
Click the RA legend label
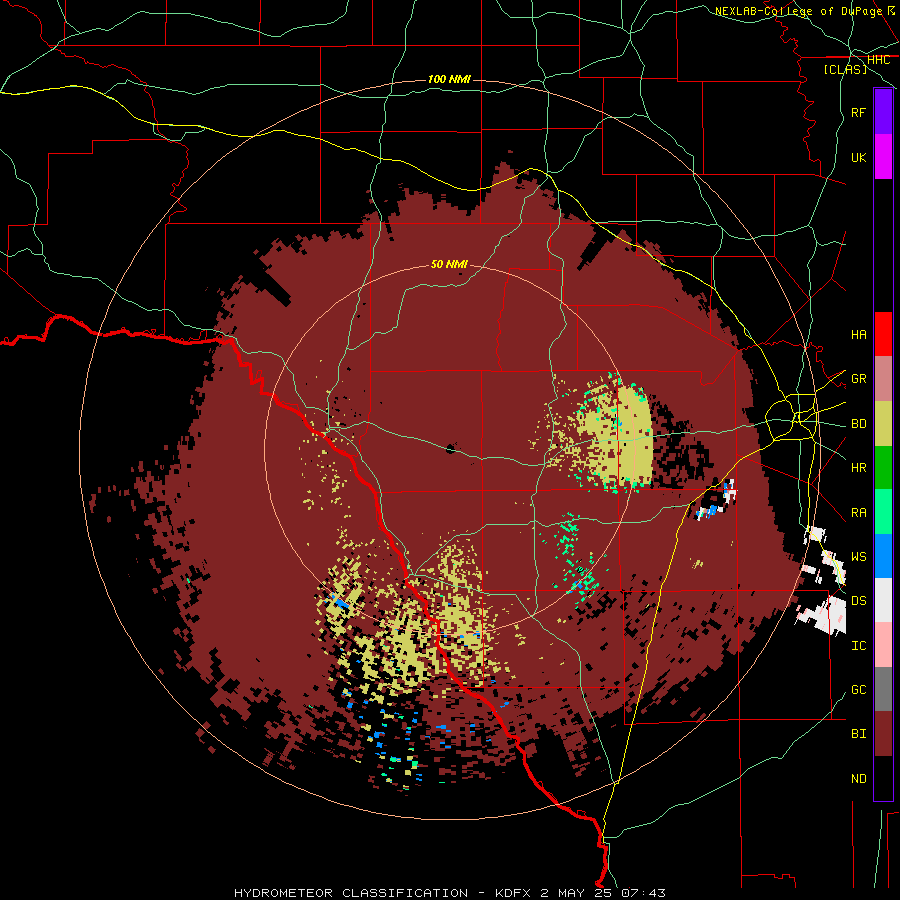[858, 513]
